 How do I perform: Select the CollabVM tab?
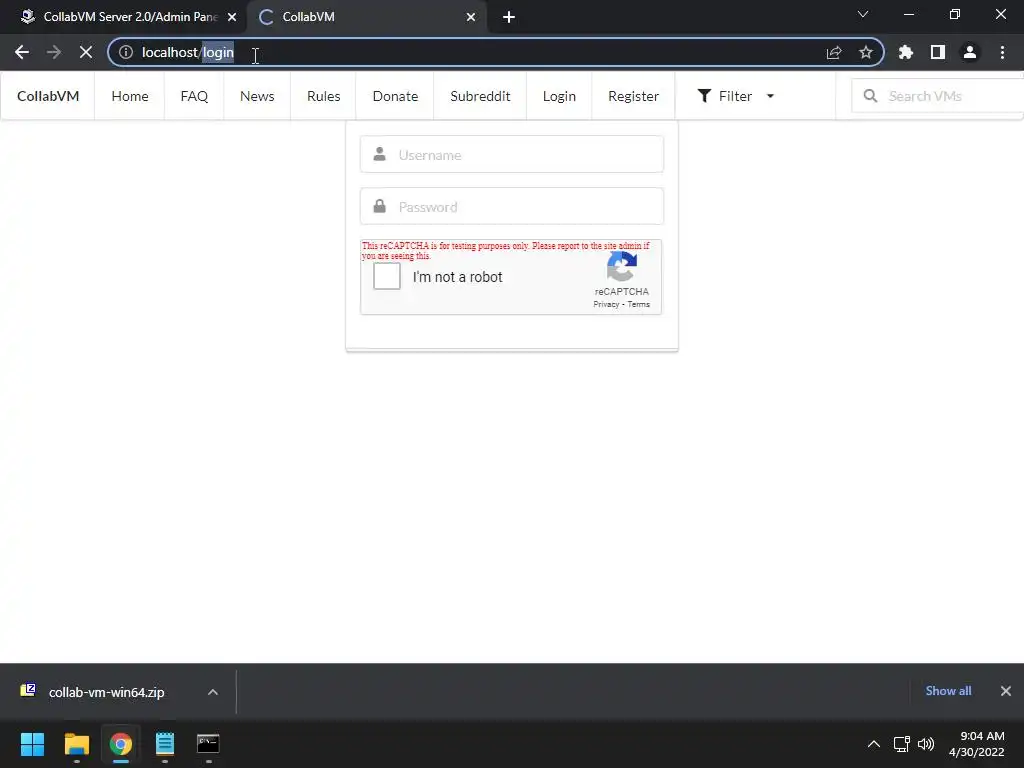[366, 17]
